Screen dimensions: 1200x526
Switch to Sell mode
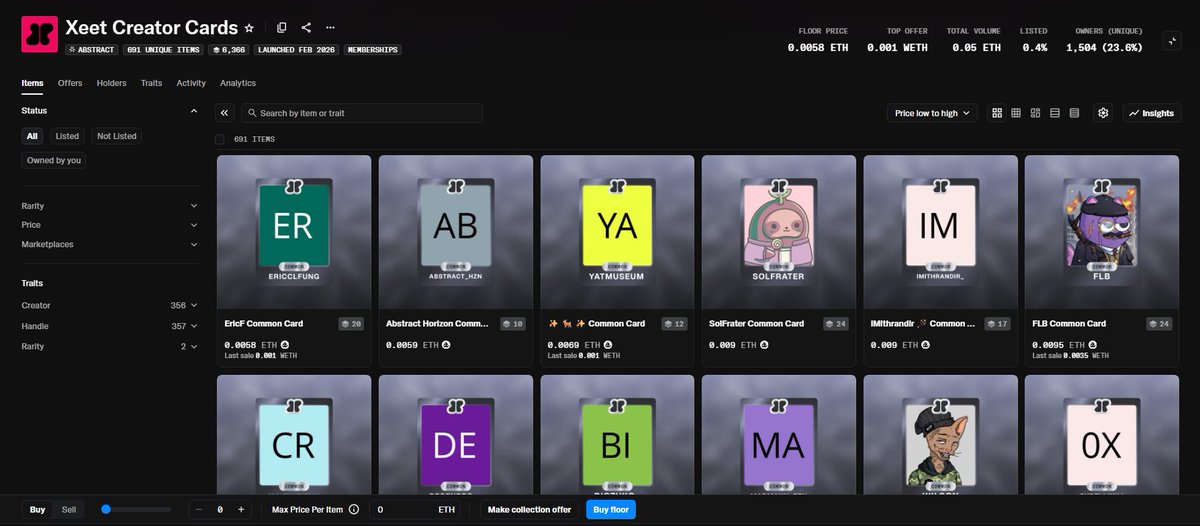[x=69, y=509]
